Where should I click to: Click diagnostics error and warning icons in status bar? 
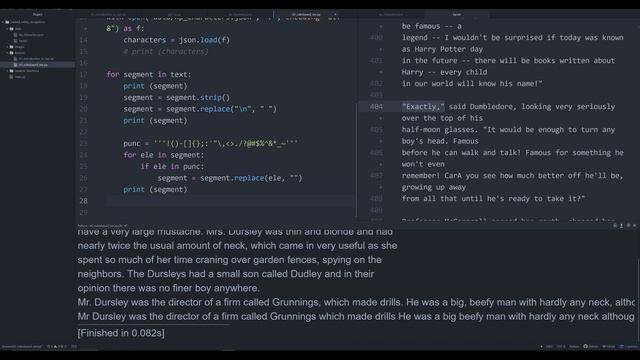click(56, 347)
